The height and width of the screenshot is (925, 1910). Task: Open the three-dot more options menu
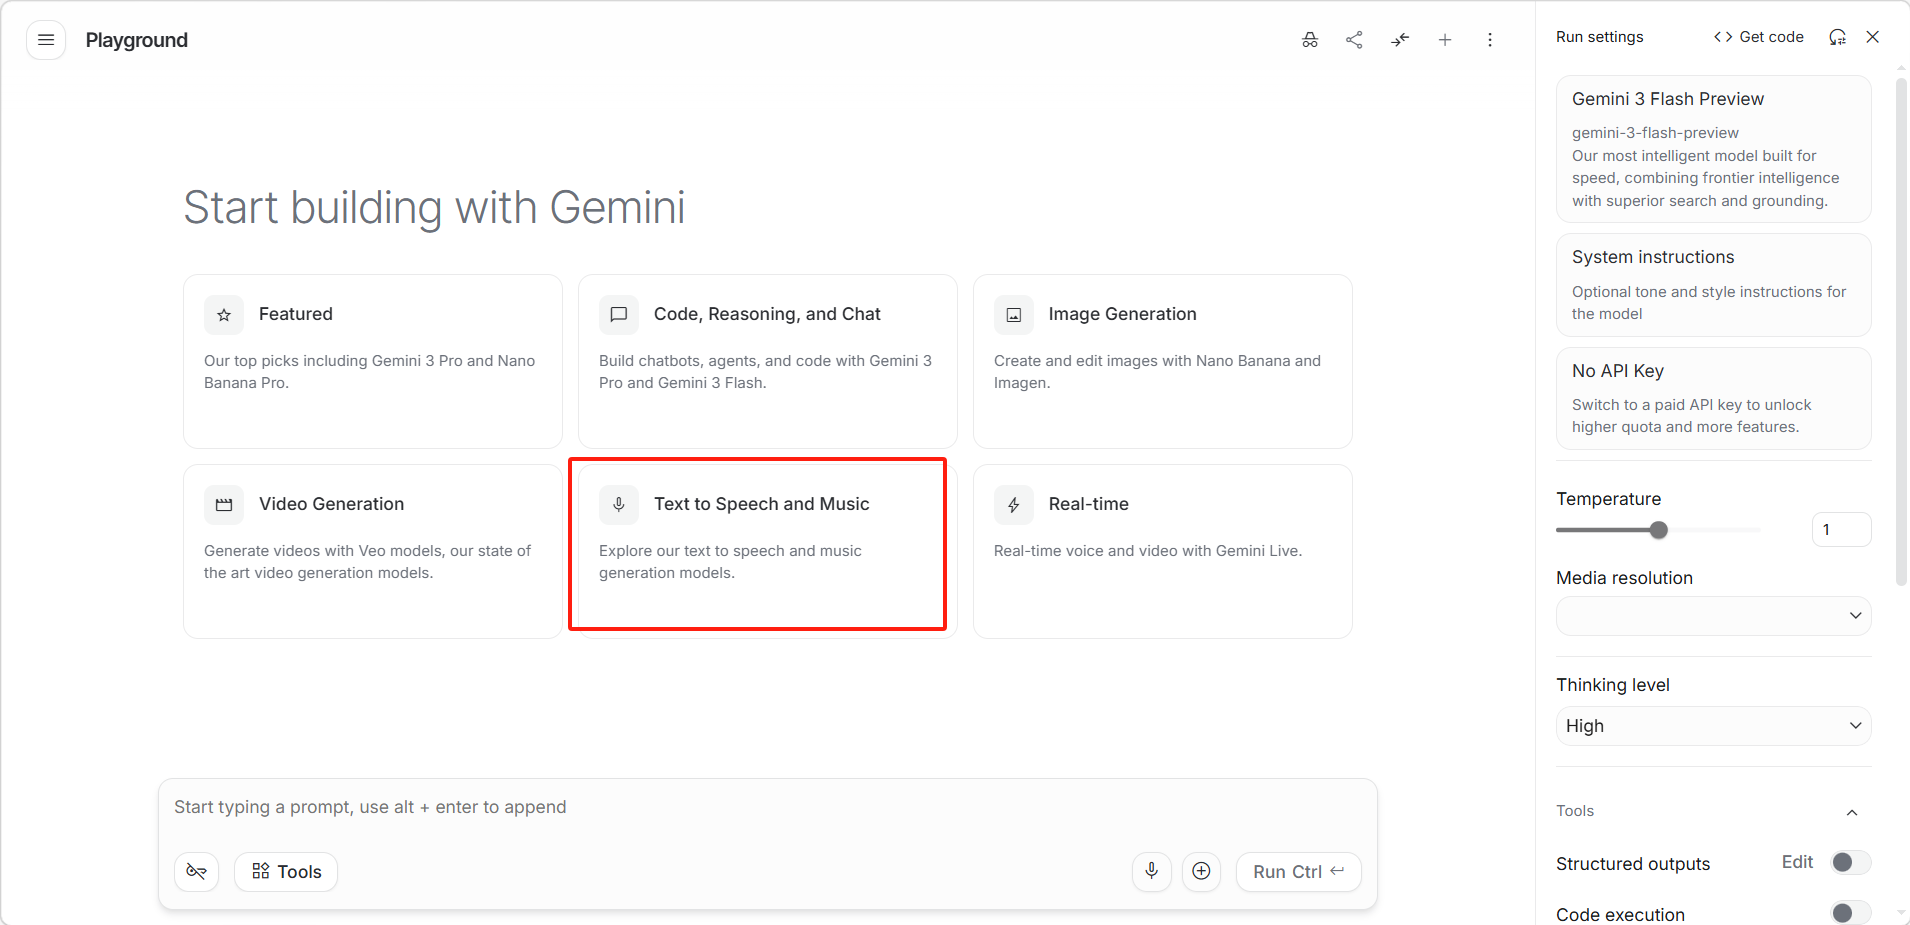(1490, 40)
